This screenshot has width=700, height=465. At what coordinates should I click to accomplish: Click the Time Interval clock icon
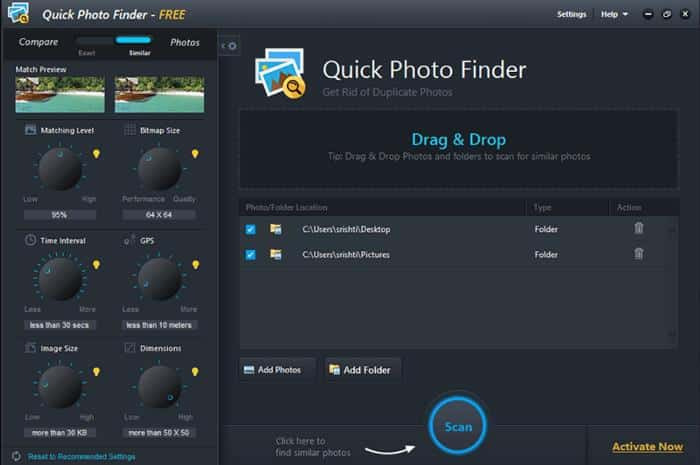pyautogui.click(x=30, y=240)
